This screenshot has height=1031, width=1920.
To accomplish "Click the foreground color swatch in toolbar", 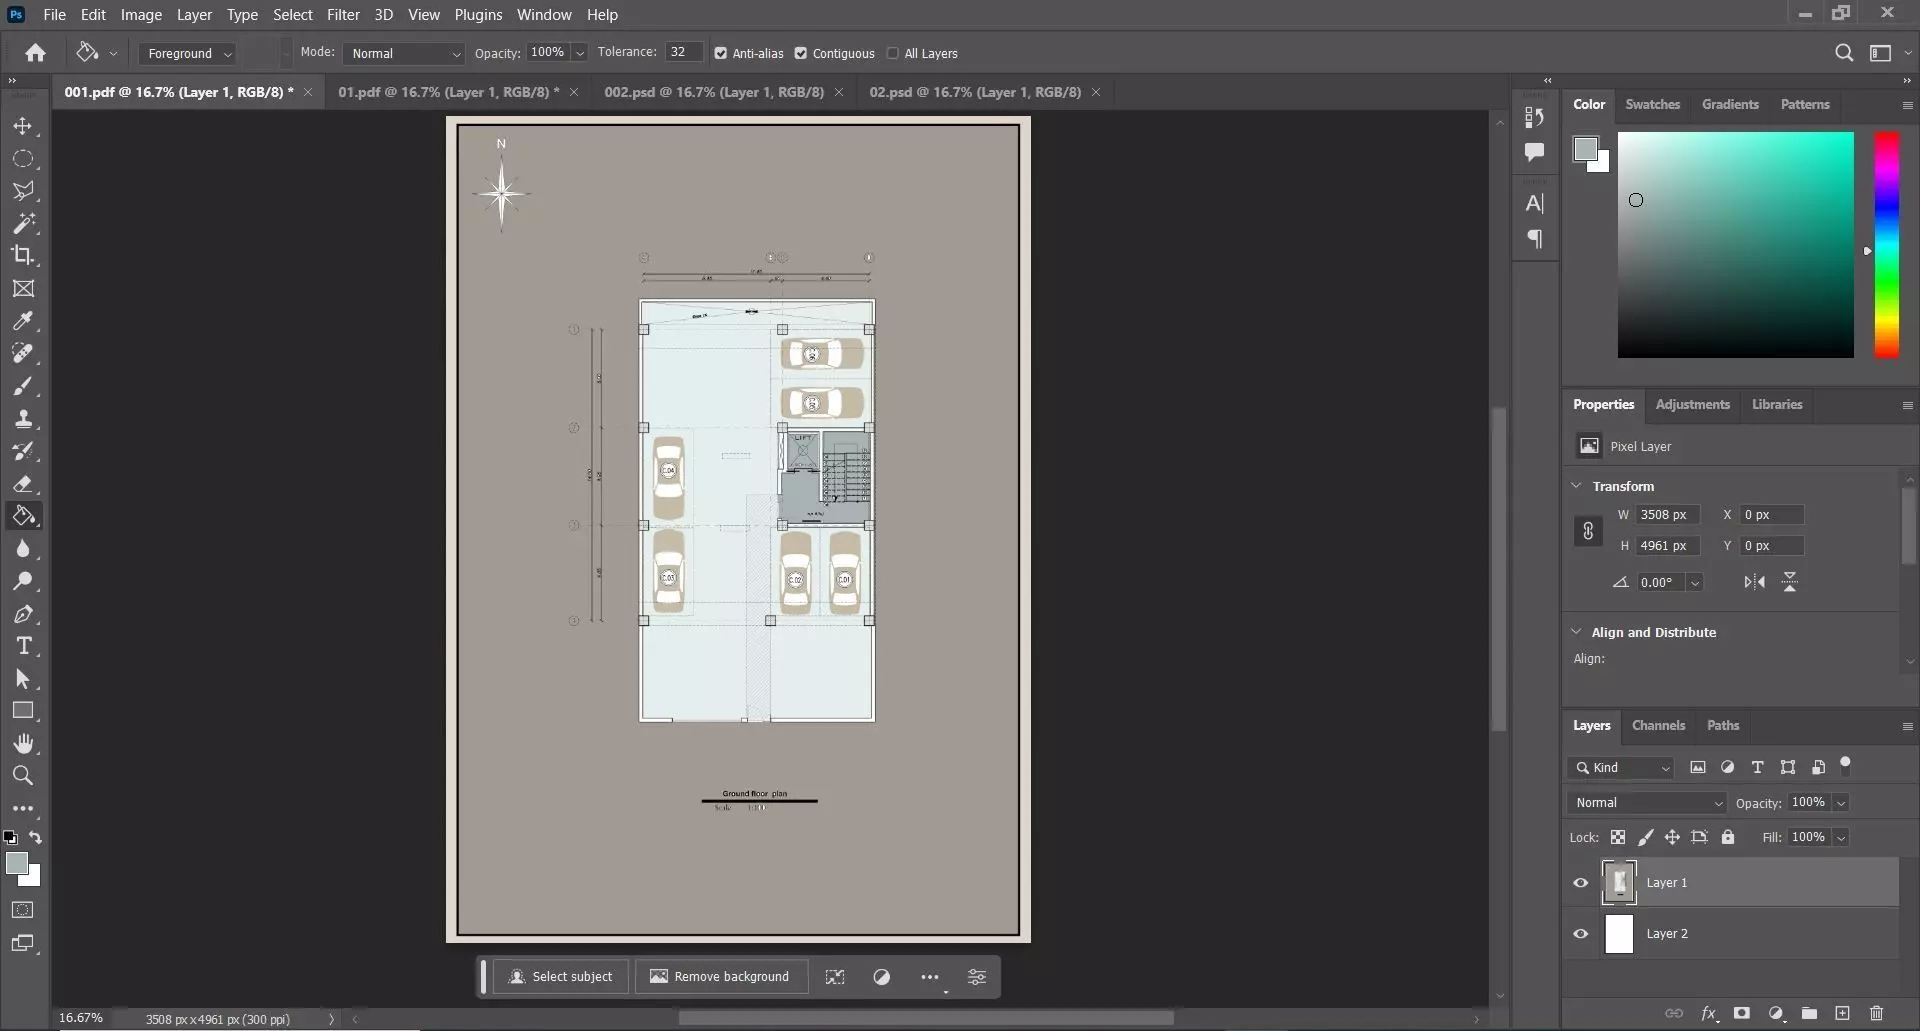I will (x=17, y=864).
